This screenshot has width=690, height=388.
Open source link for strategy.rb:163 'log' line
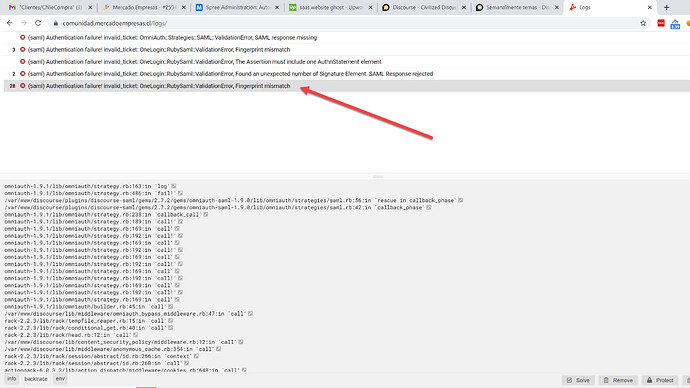tap(174, 186)
